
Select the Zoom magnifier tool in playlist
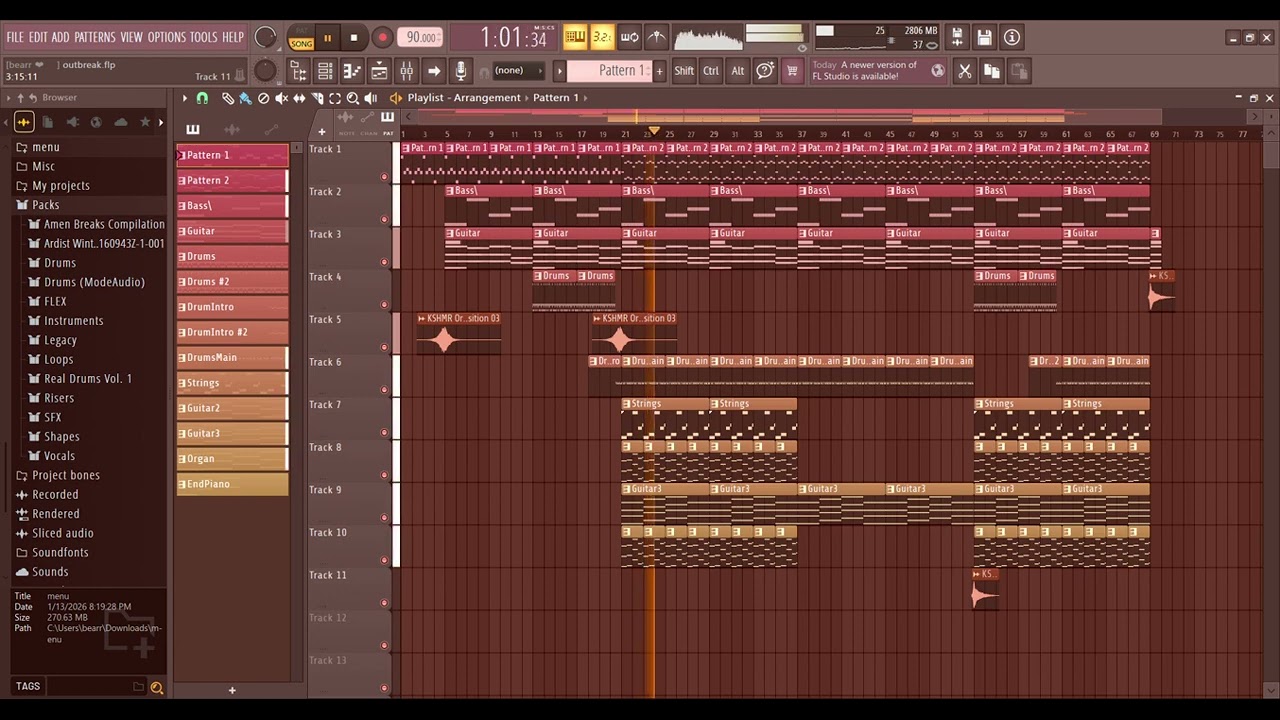click(x=353, y=98)
